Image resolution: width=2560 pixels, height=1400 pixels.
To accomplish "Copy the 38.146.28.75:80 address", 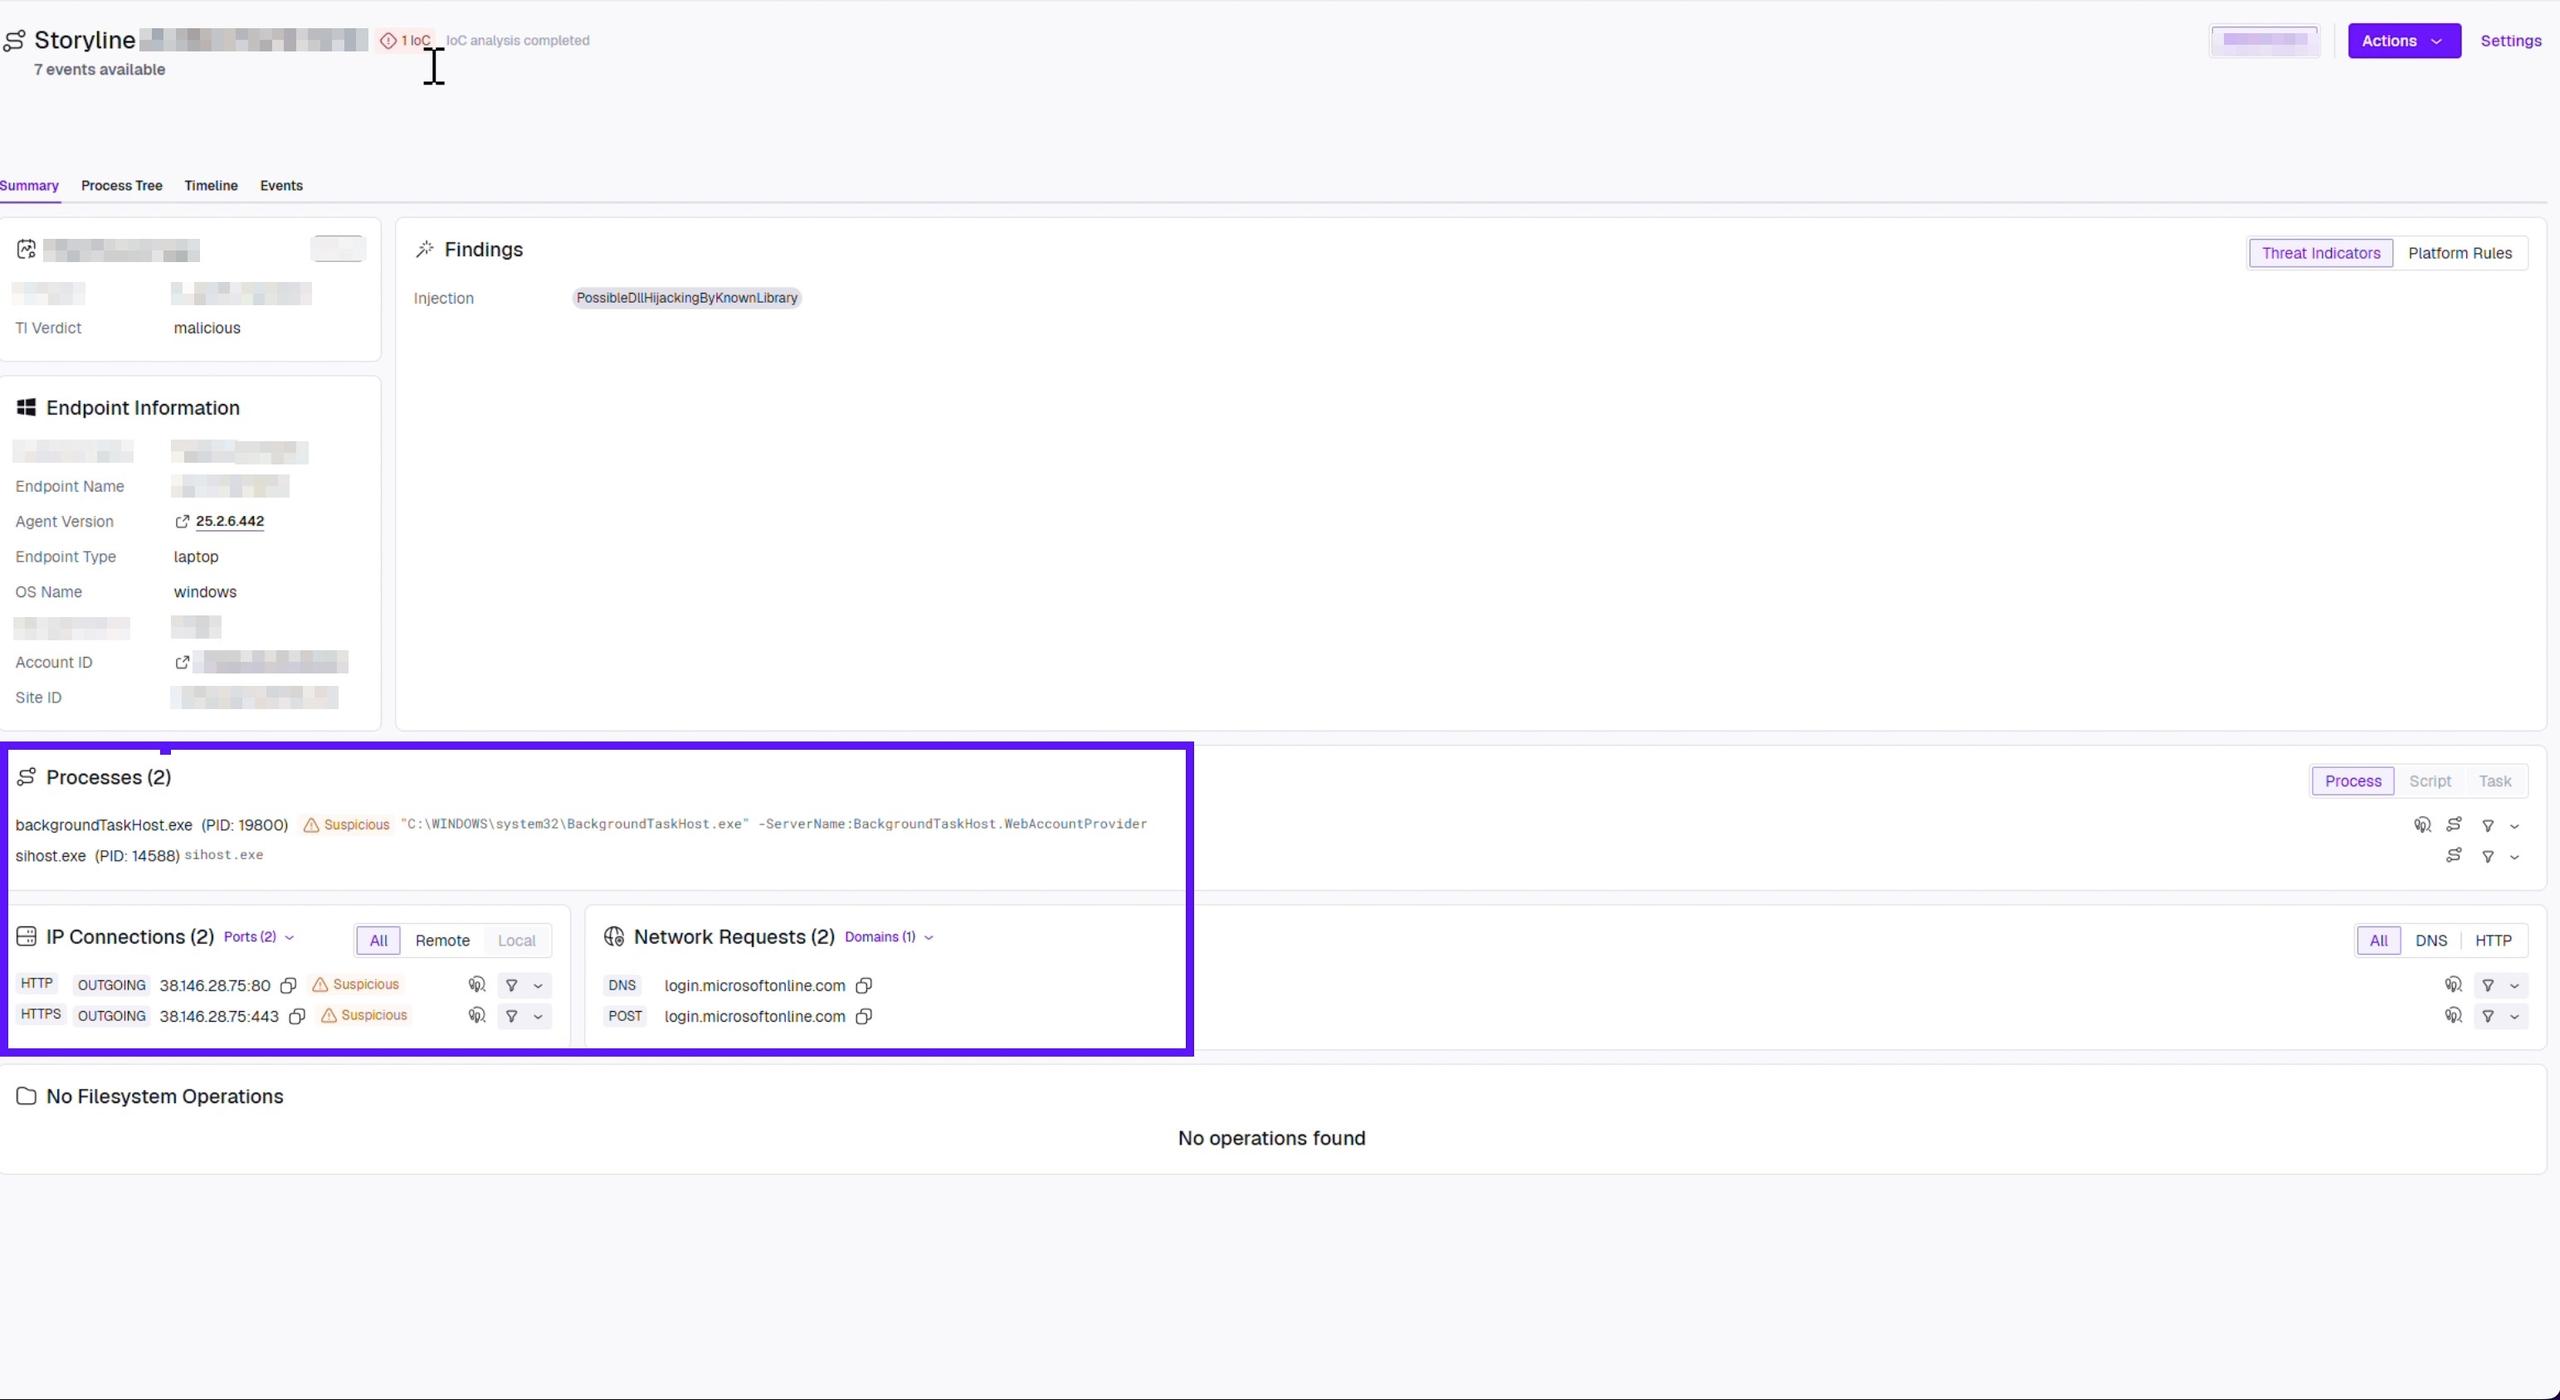I will pos(288,986).
